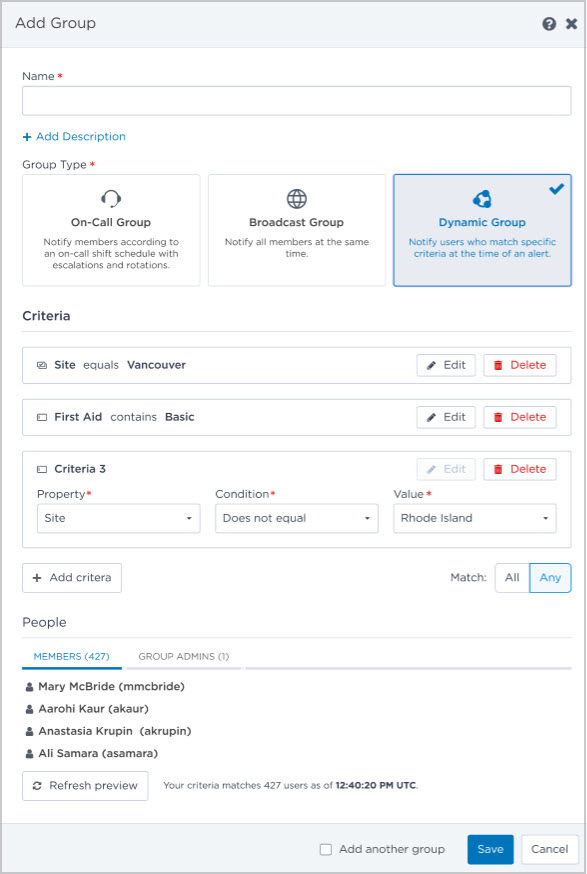
Task: Choose the Broadcast Group globe icon
Action: pyautogui.click(x=297, y=198)
